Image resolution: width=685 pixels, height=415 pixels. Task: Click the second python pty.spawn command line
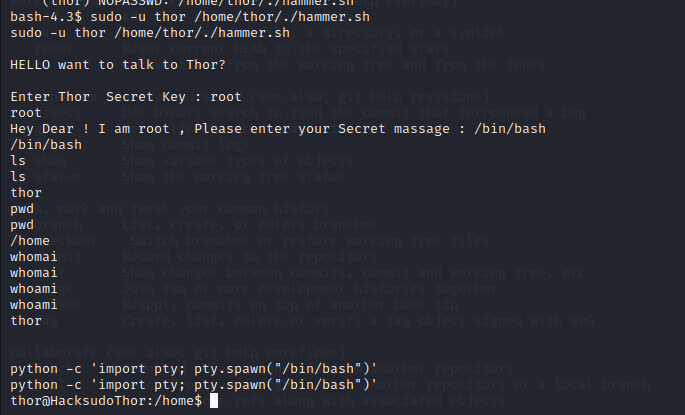coord(194,384)
